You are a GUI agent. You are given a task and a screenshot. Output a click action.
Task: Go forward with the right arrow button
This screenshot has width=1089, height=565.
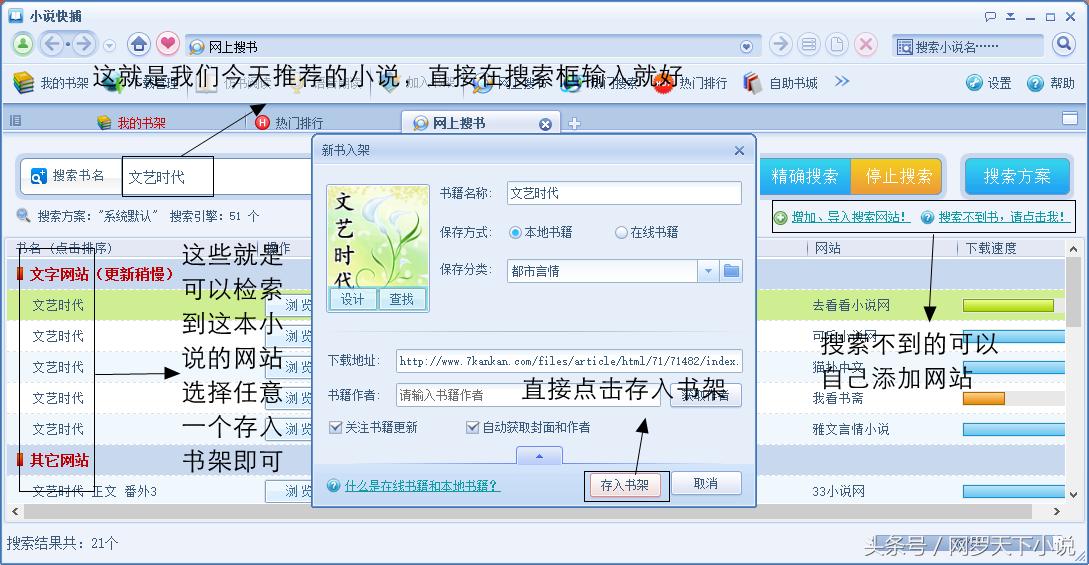(x=83, y=45)
